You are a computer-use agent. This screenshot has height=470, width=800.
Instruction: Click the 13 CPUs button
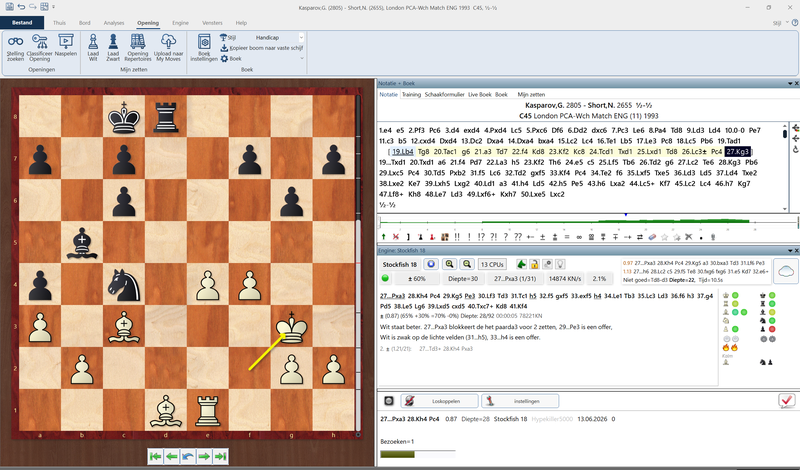(492, 264)
